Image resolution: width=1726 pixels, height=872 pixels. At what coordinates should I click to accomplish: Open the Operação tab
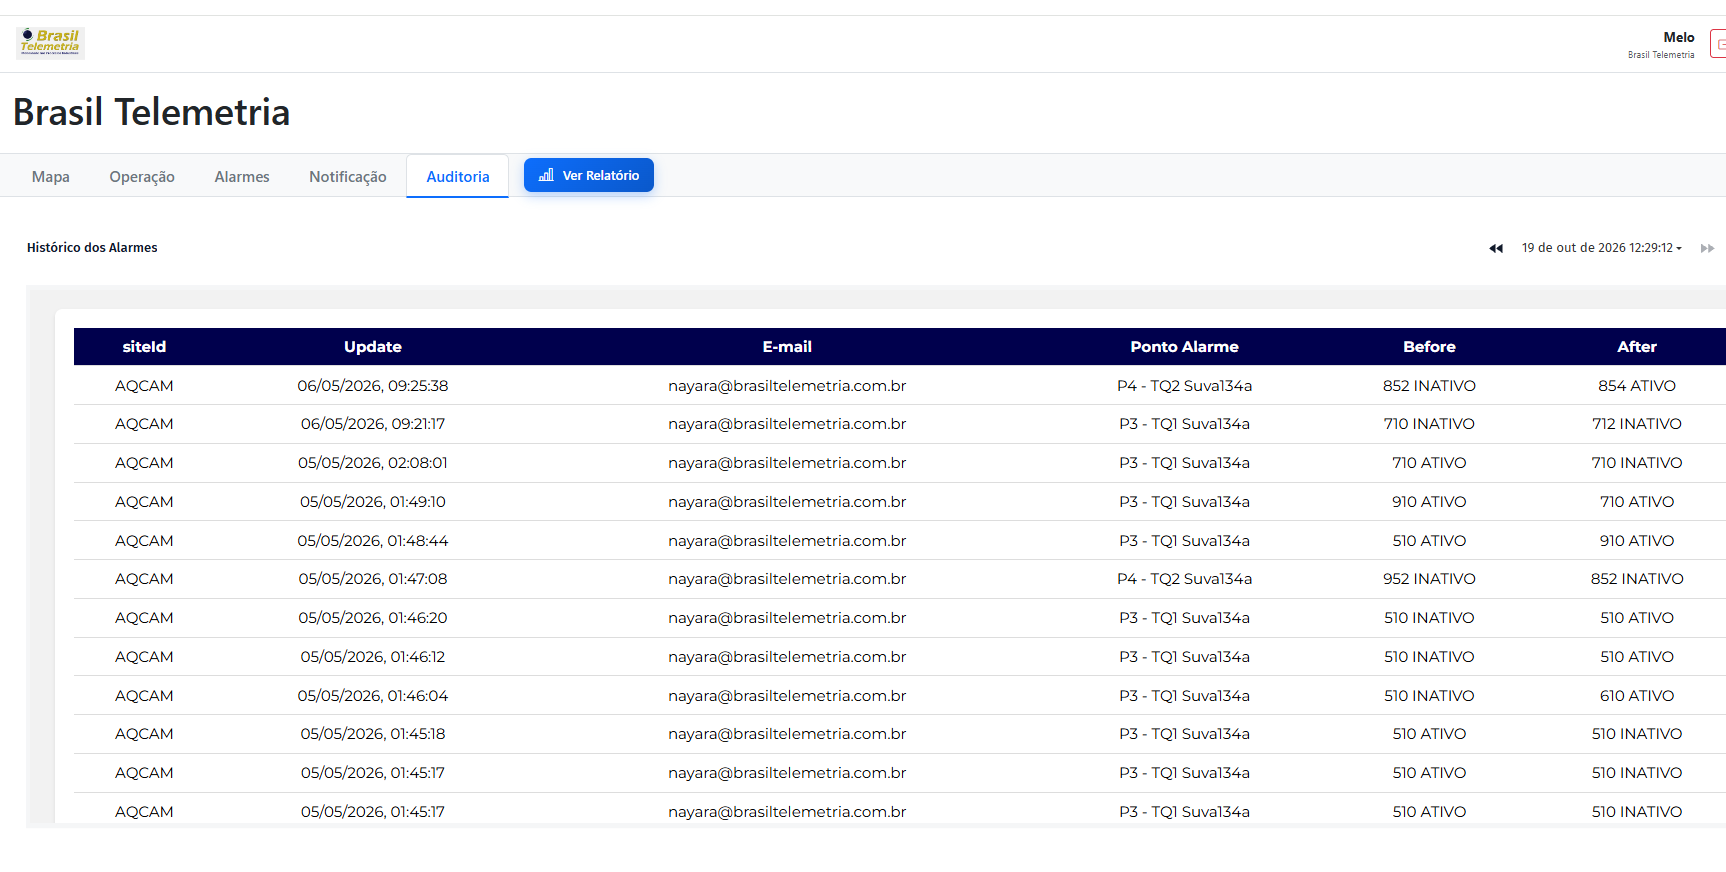[x=142, y=177]
